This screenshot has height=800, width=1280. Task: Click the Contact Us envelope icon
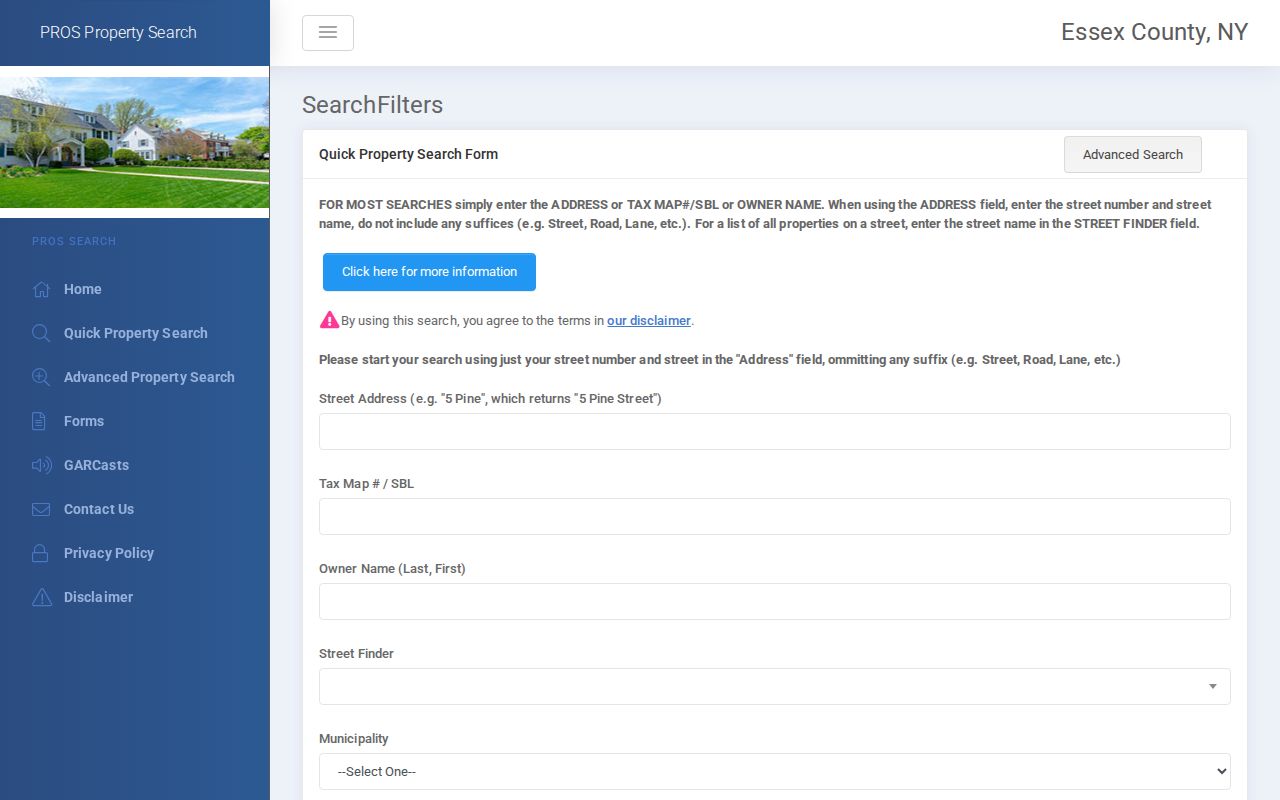(x=41, y=509)
